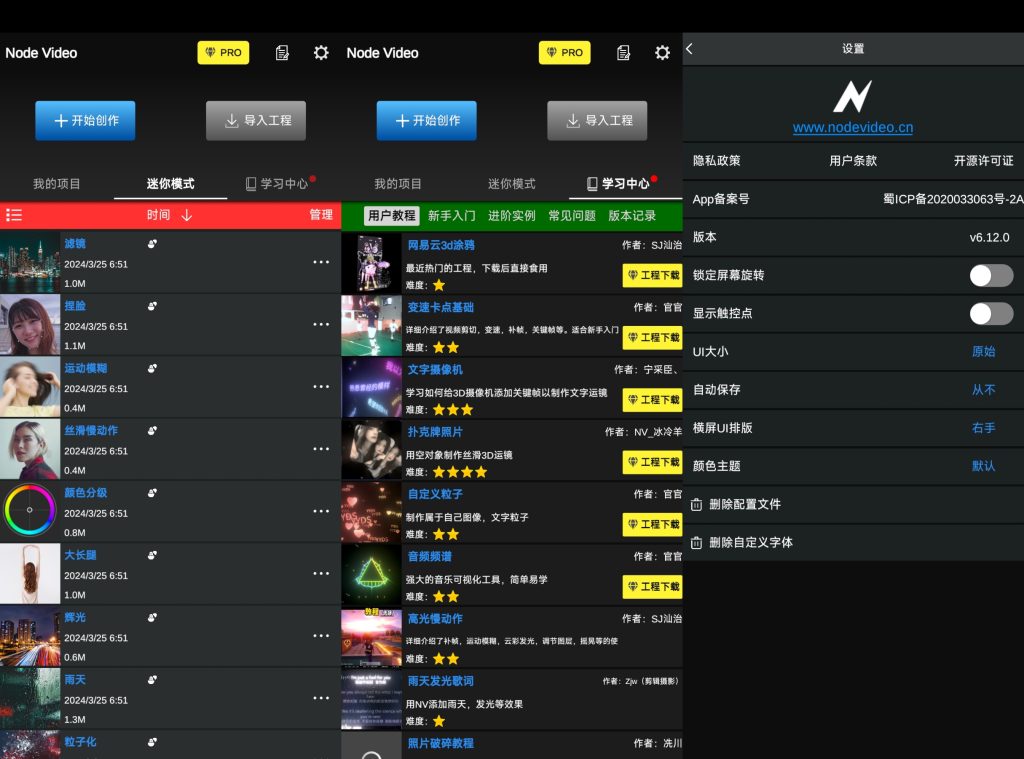
Task: Click 开始创作 button in middle panel
Action: tap(426, 120)
